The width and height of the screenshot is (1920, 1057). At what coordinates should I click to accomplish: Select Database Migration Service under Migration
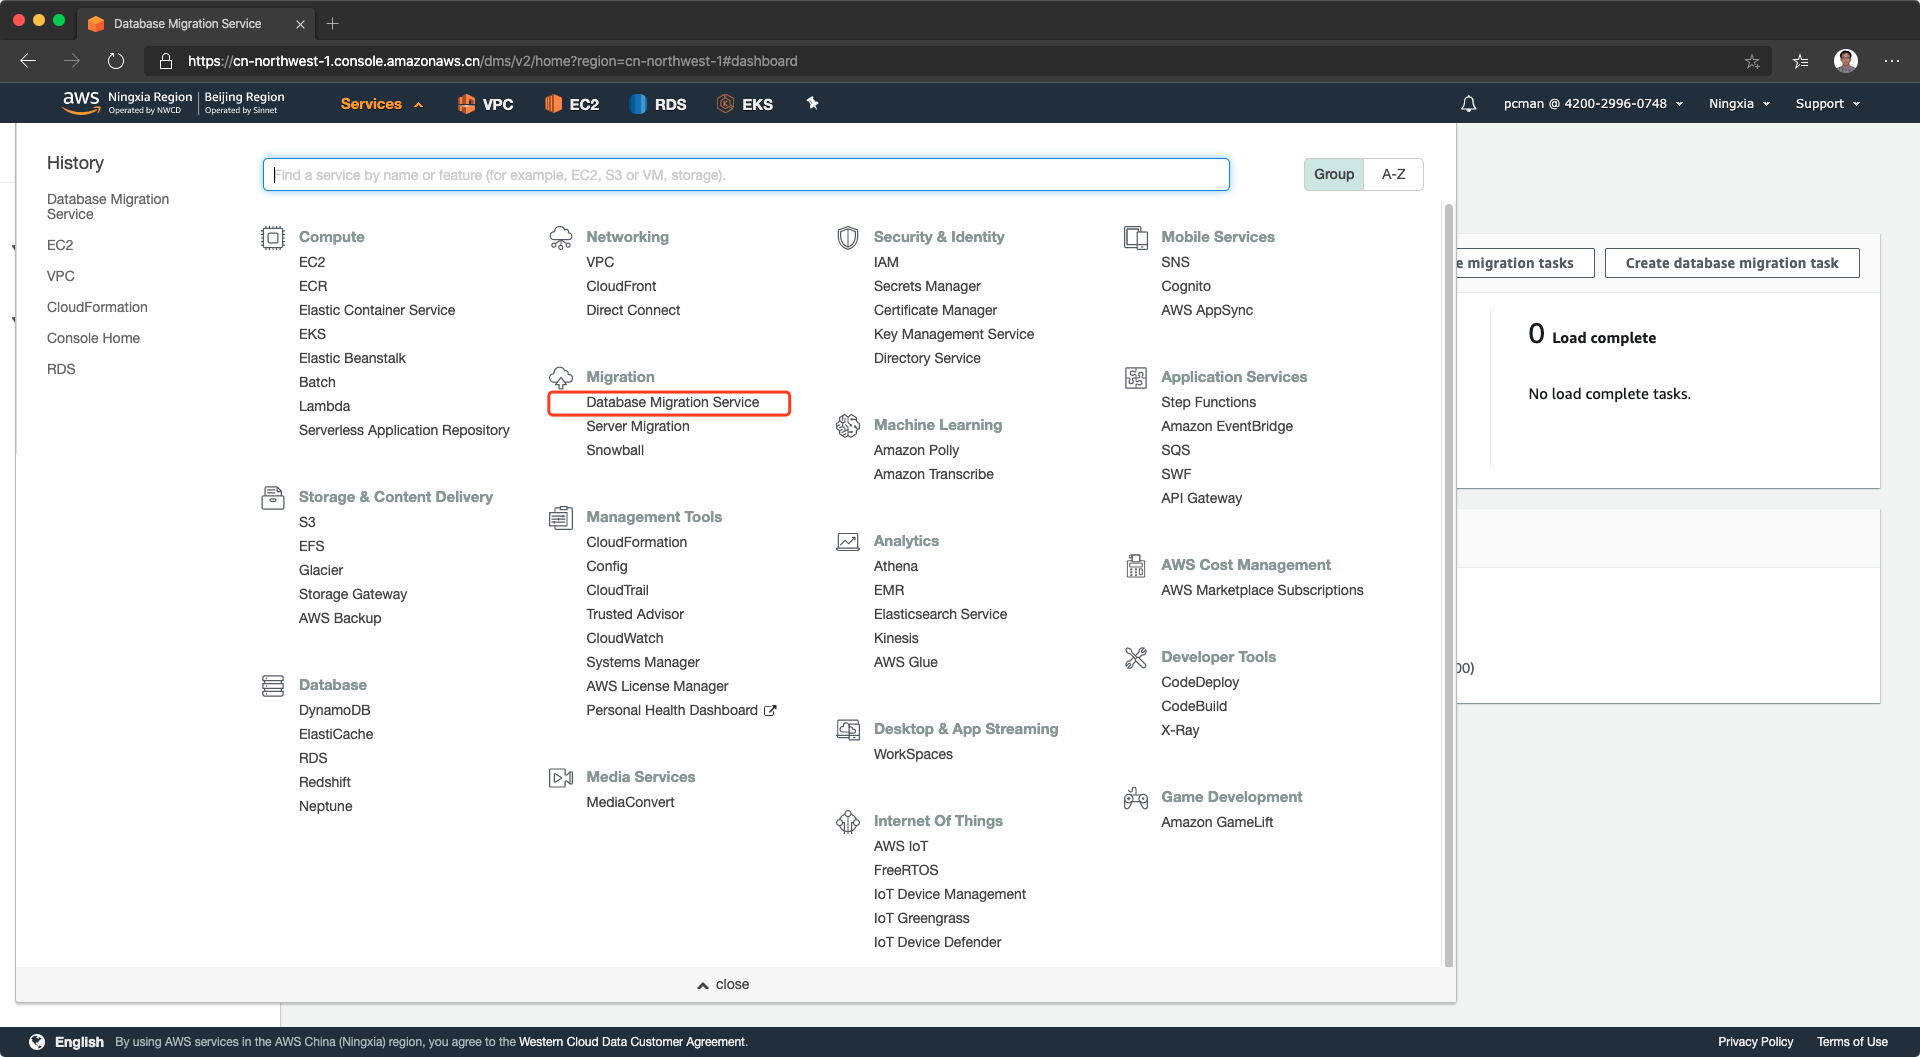point(672,402)
